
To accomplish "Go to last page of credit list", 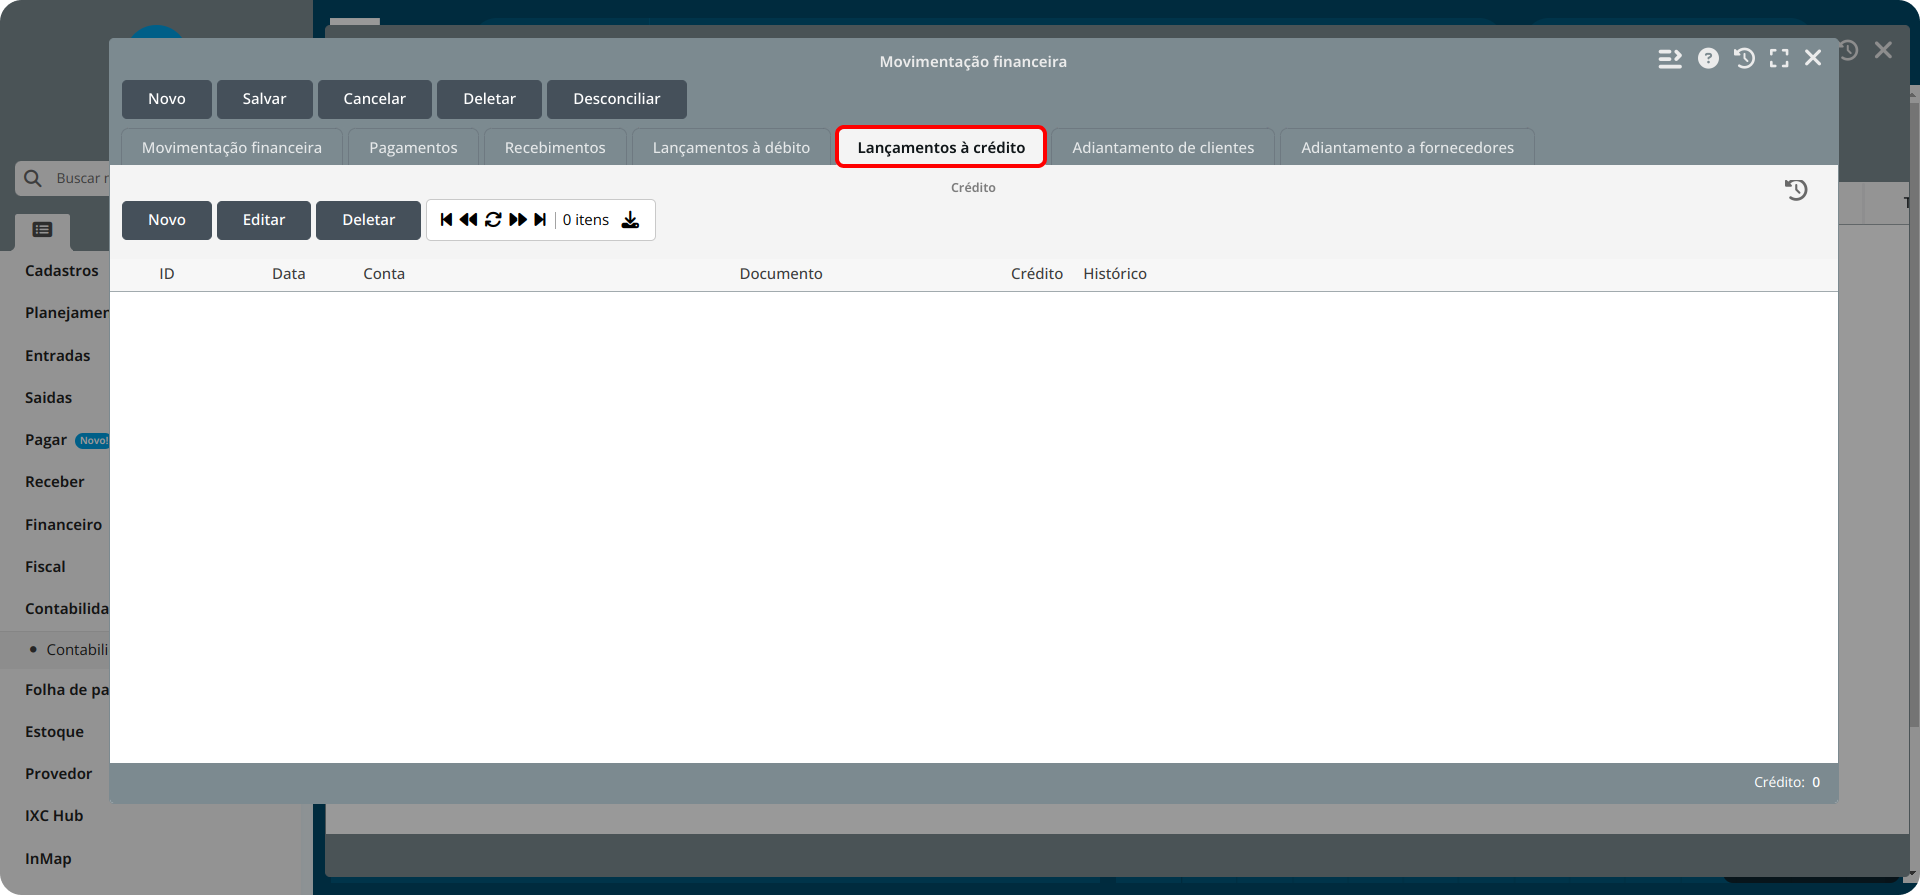I will click(540, 220).
